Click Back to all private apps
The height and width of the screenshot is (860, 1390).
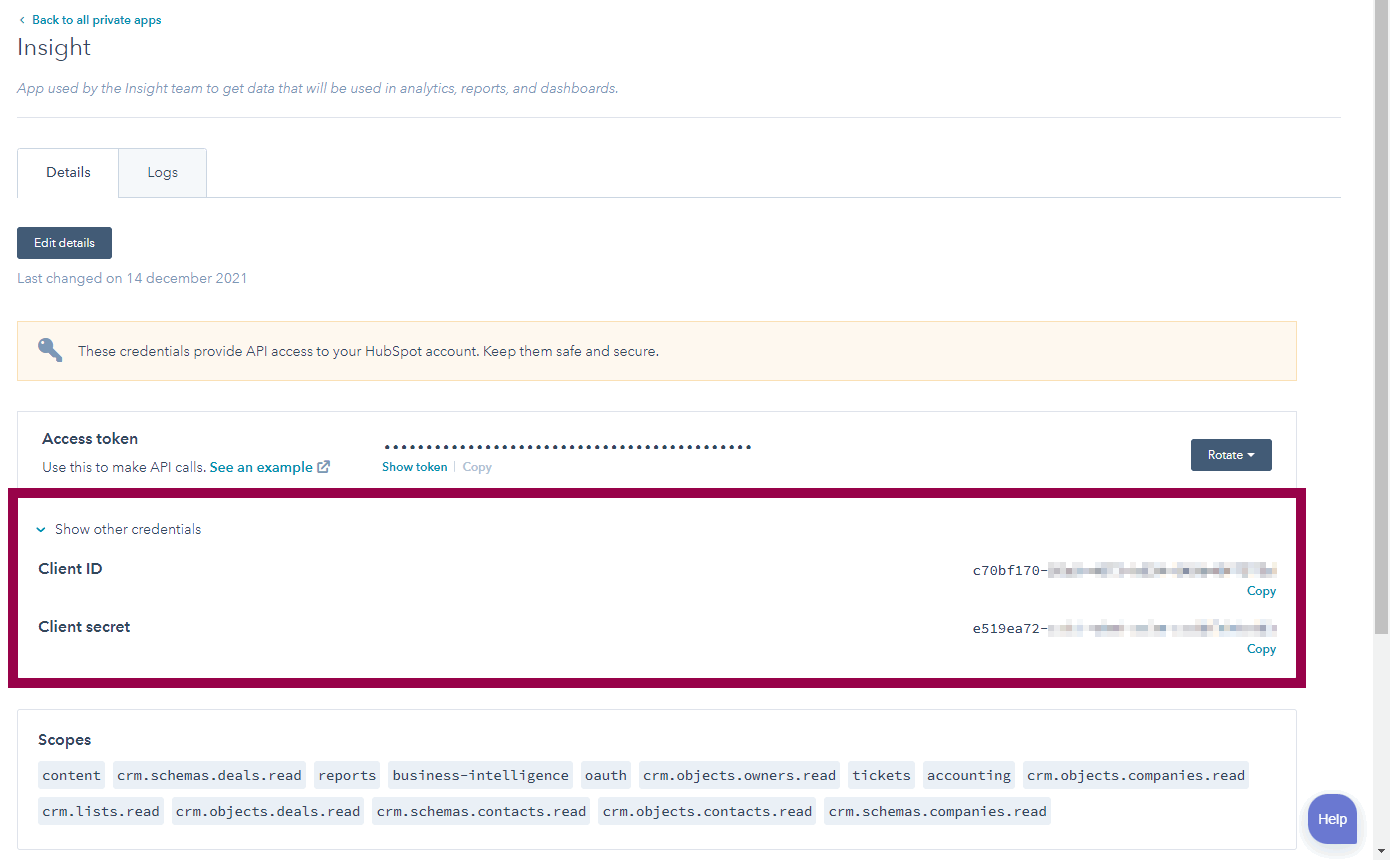[x=97, y=19]
